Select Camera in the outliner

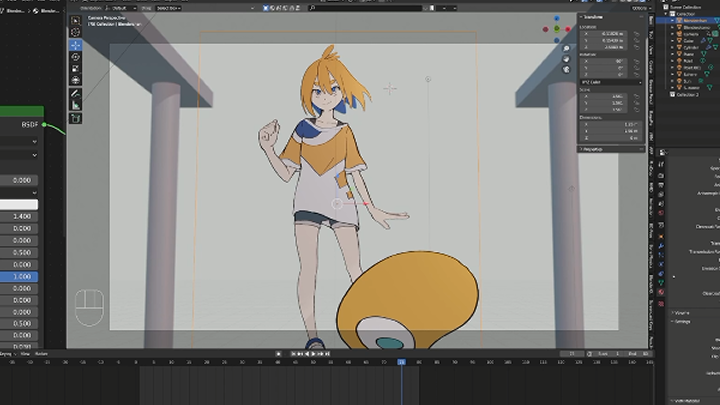coord(691,34)
